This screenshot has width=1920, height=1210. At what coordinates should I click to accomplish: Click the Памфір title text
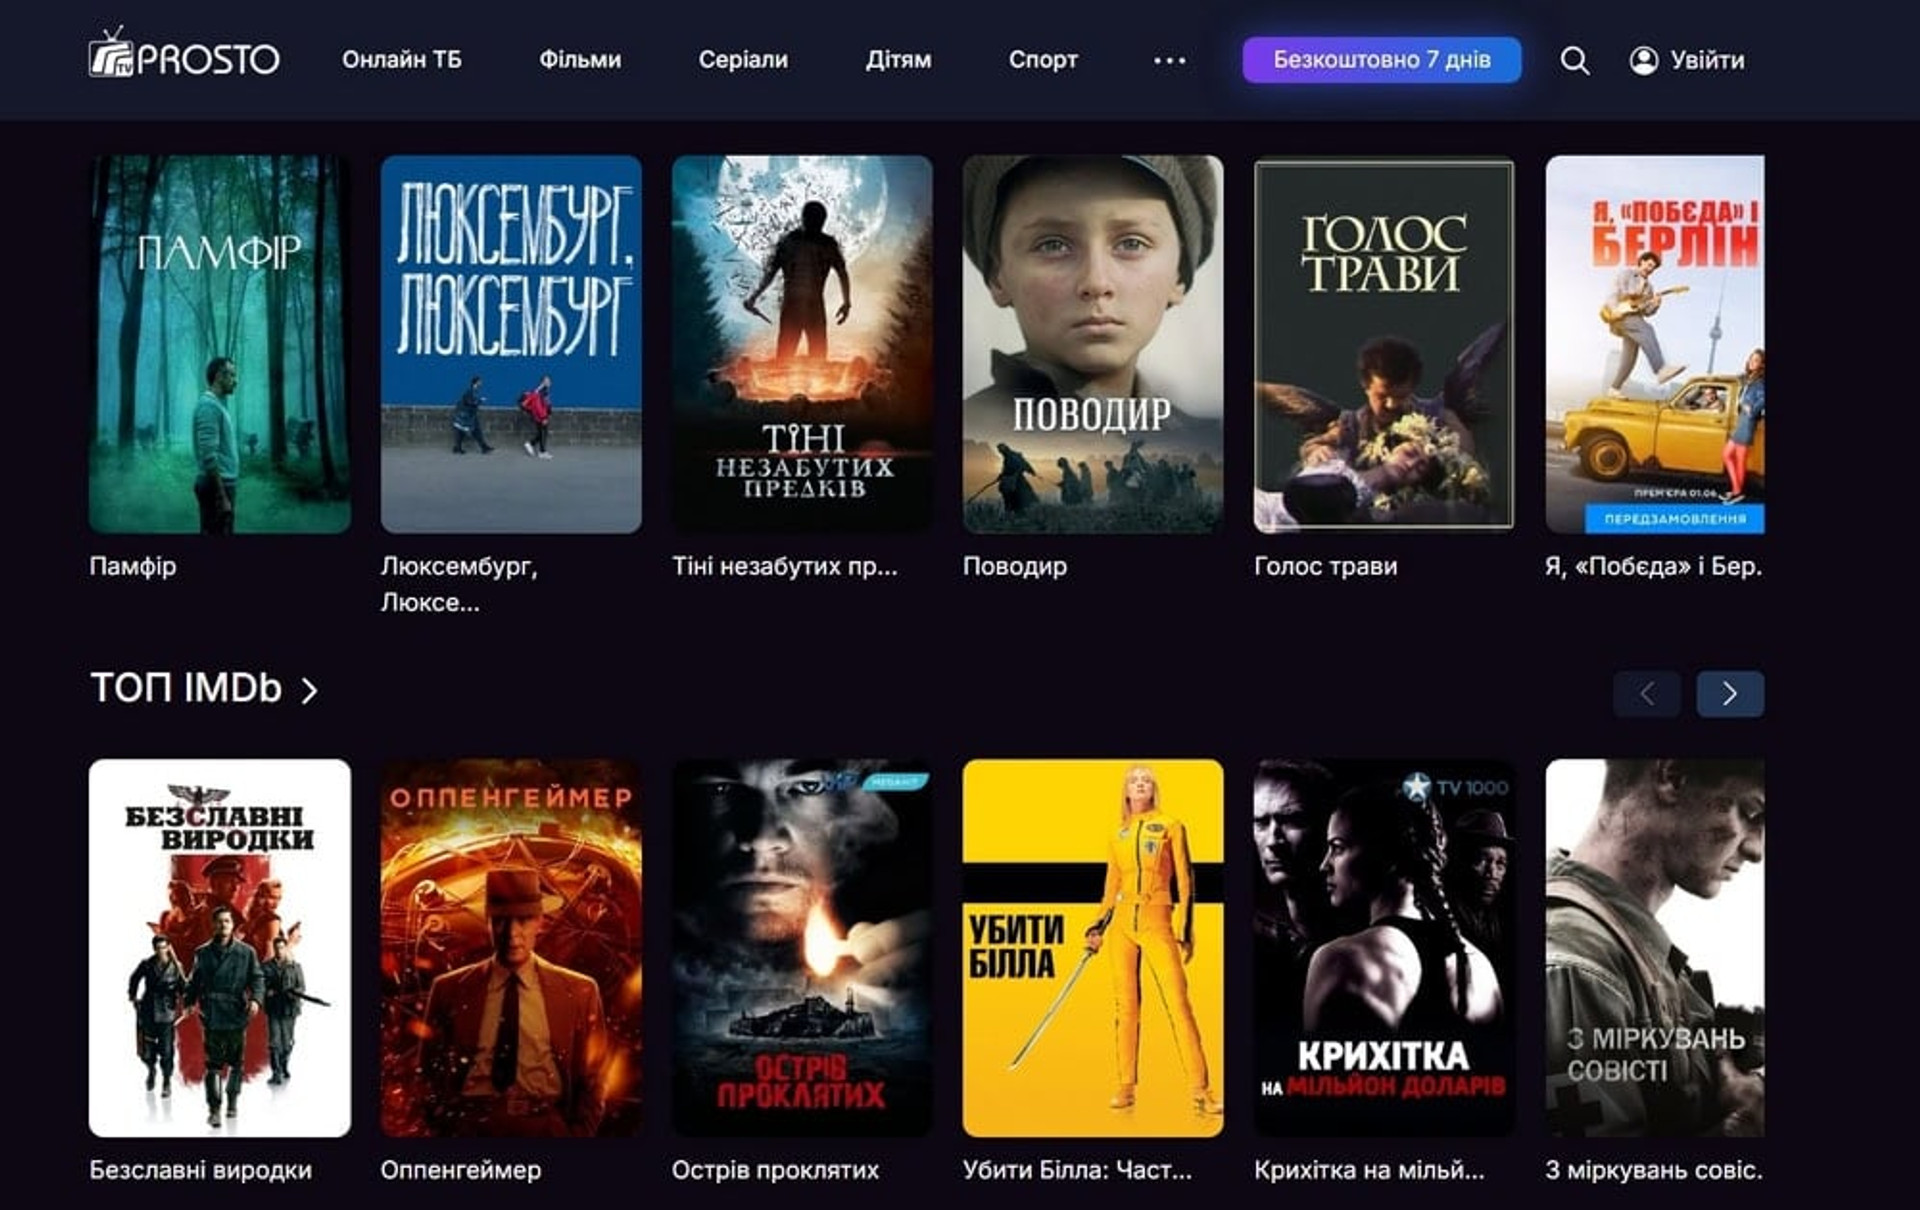(133, 567)
